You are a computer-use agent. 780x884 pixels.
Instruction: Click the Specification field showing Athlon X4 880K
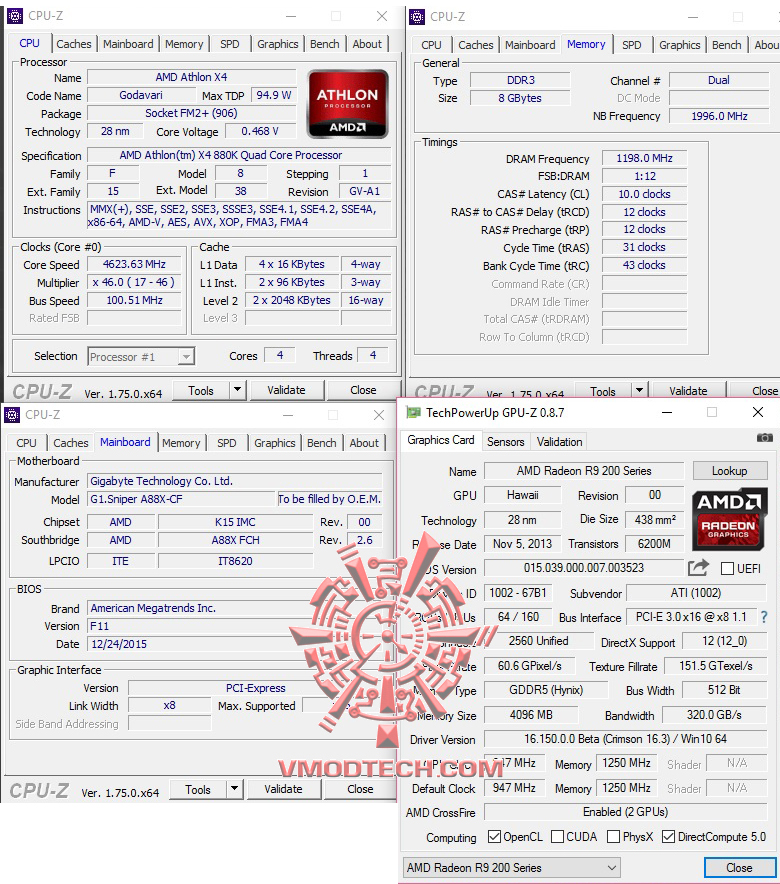click(239, 155)
